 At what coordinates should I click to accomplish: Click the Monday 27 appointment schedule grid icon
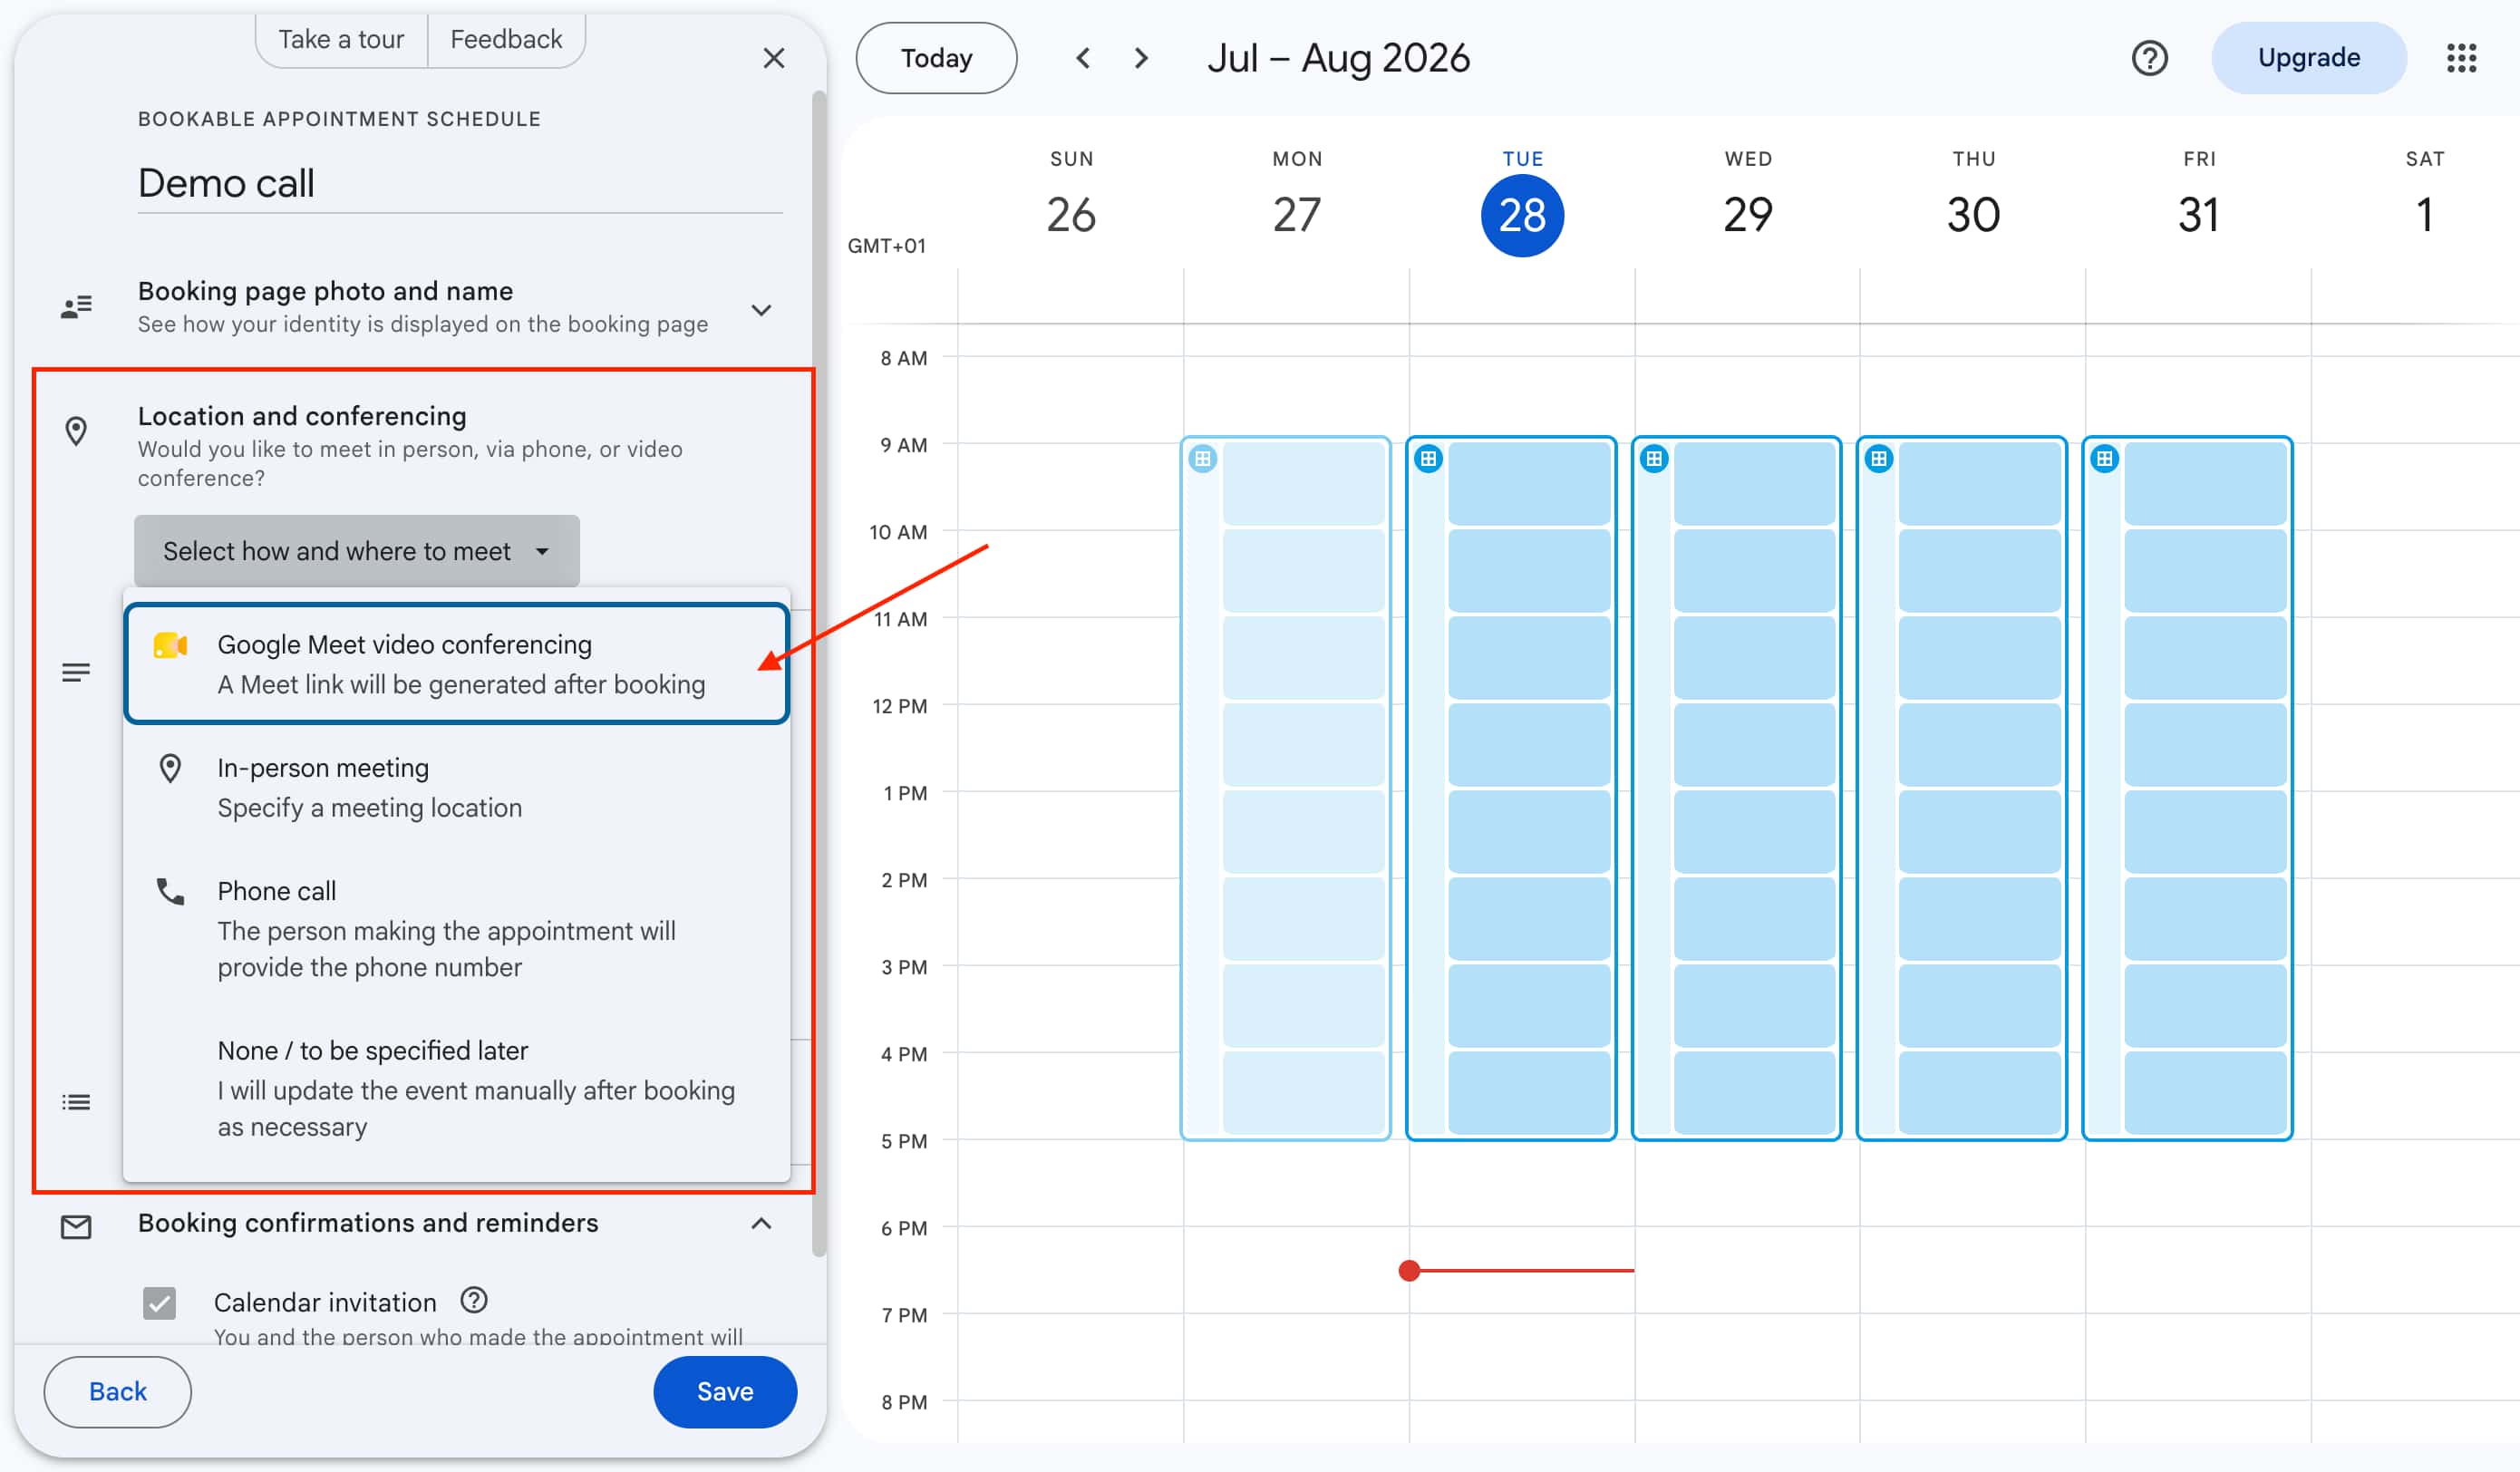(x=1202, y=459)
